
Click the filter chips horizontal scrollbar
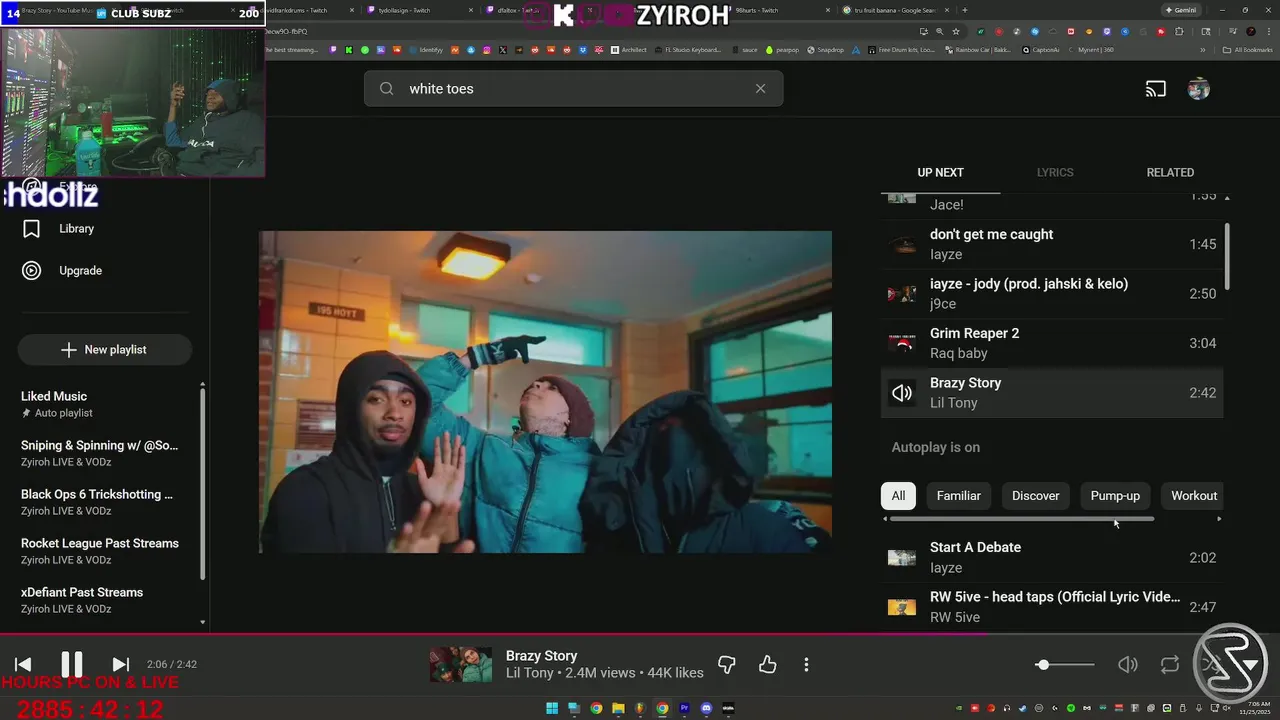tap(1021, 519)
